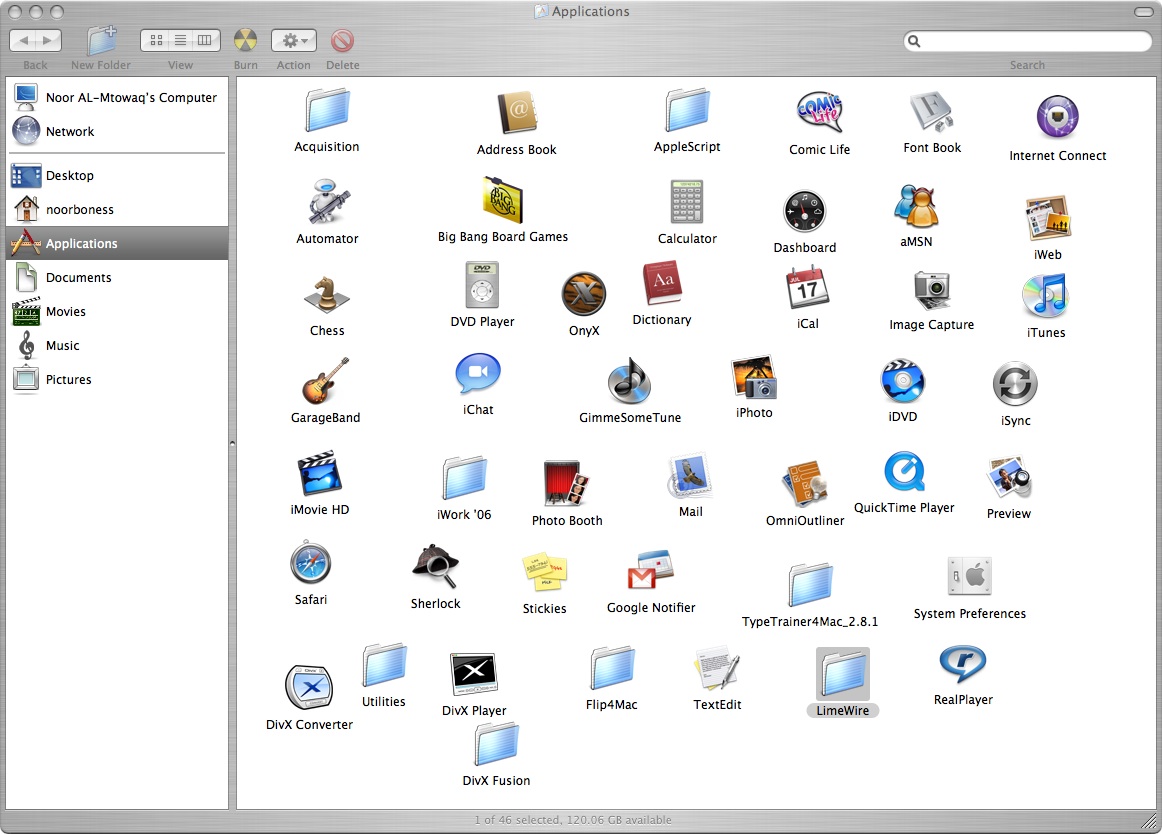Image resolution: width=1162 pixels, height=834 pixels.
Task: Select the DVD Player icon
Action: pos(482,285)
